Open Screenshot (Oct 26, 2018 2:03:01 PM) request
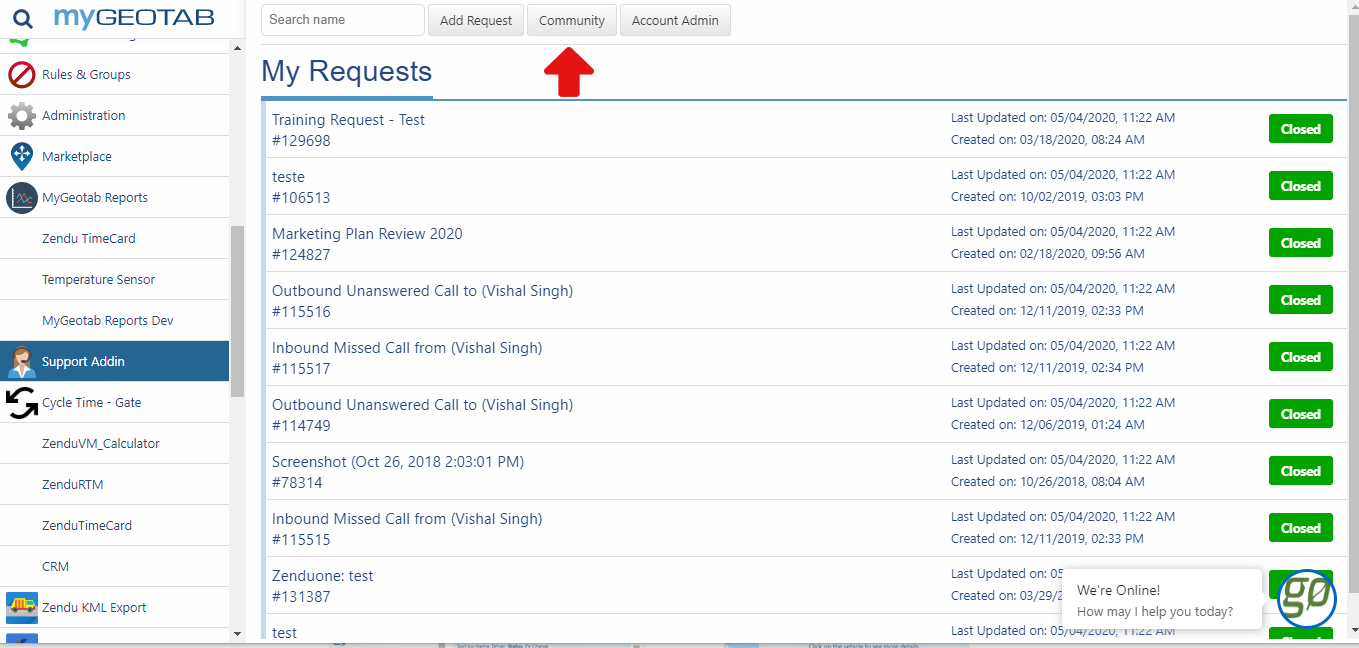Image resolution: width=1359 pixels, height=648 pixels. click(x=398, y=462)
